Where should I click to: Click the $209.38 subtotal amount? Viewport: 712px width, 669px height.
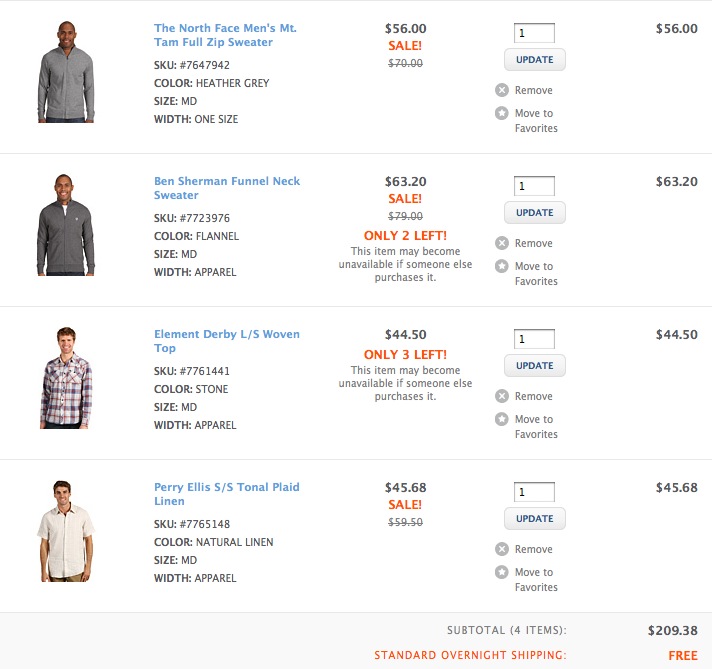[672, 630]
